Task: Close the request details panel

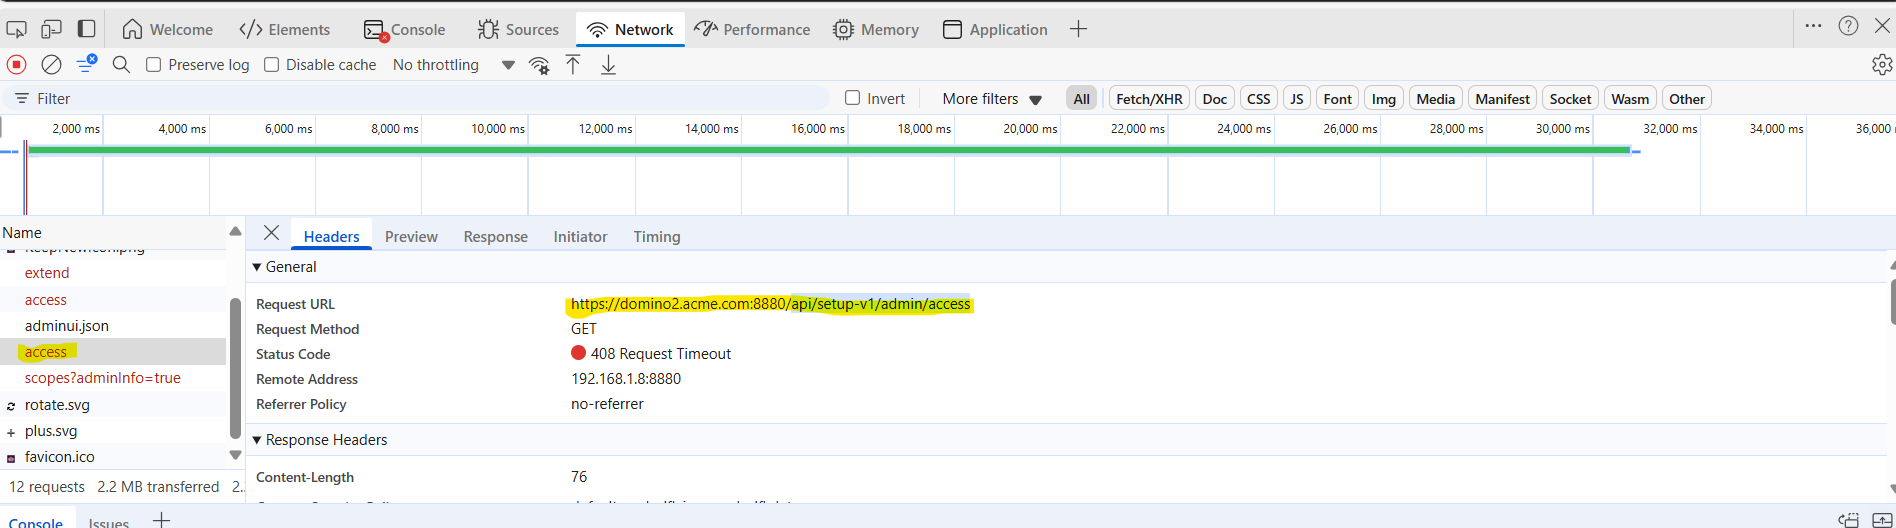Action: (x=271, y=233)
